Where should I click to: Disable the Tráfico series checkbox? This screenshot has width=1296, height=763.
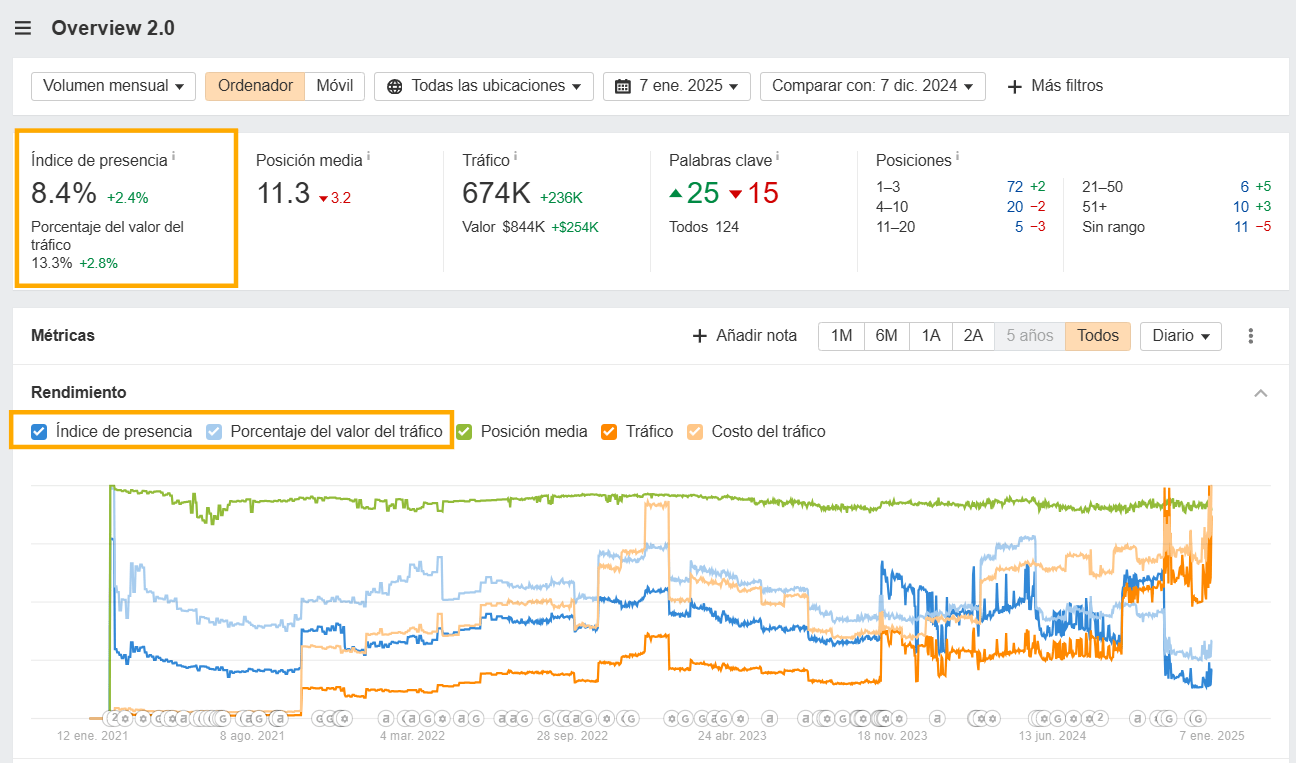point(609,432)
